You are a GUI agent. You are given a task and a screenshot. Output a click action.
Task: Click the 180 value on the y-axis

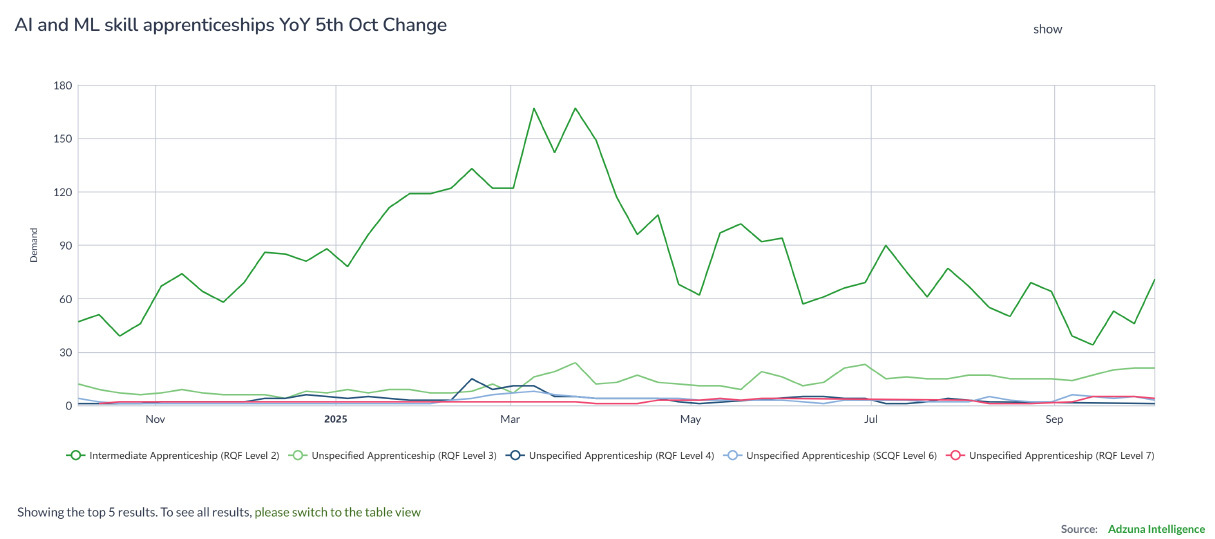click(63, 86)
